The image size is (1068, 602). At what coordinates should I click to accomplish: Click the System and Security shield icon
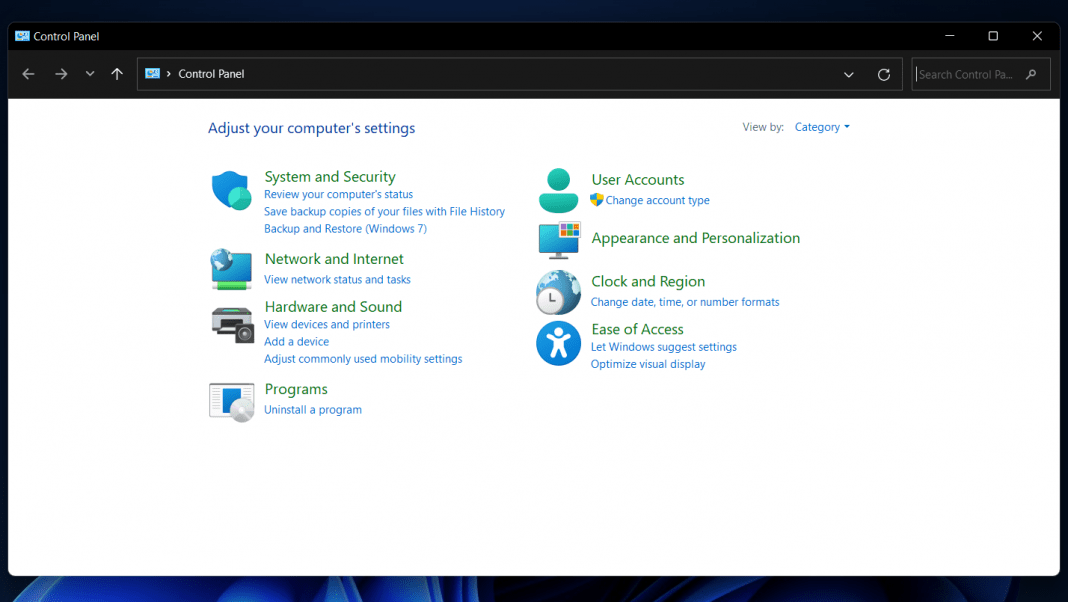(x=231, y=190)
